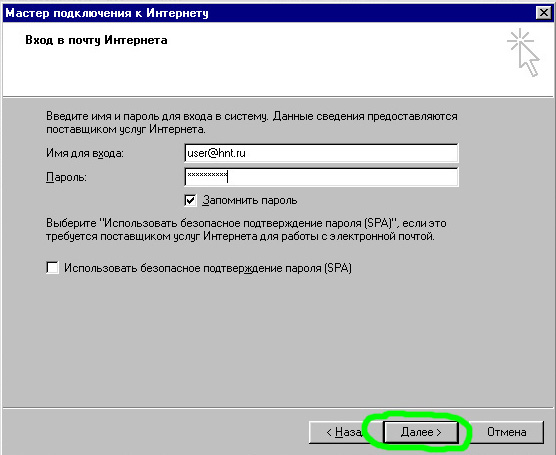Click the blank white header banner area
This screenshot has width=556, height=455.
319,71
